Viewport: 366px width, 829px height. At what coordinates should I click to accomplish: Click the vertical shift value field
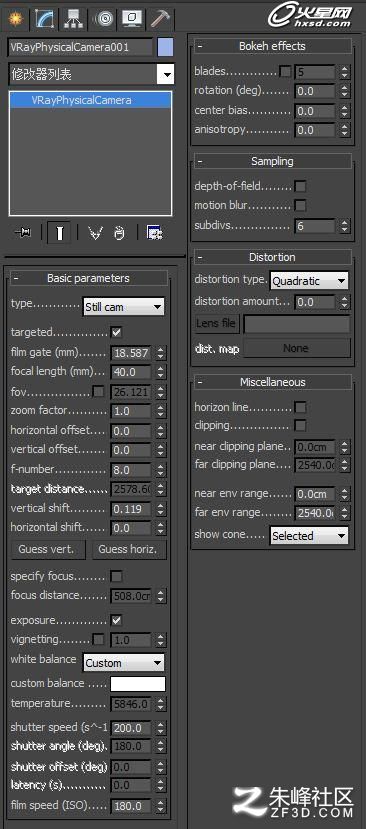point(131,509)
